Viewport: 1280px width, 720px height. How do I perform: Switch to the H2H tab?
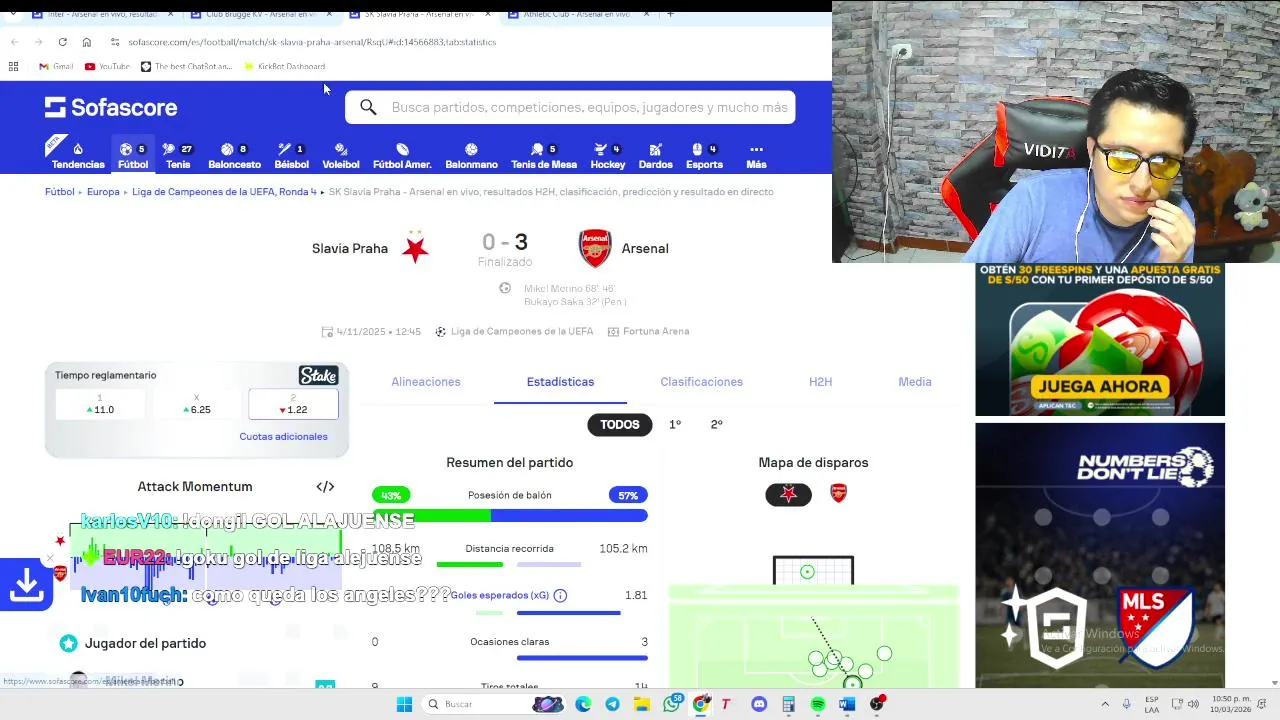[x=820, y=382]
